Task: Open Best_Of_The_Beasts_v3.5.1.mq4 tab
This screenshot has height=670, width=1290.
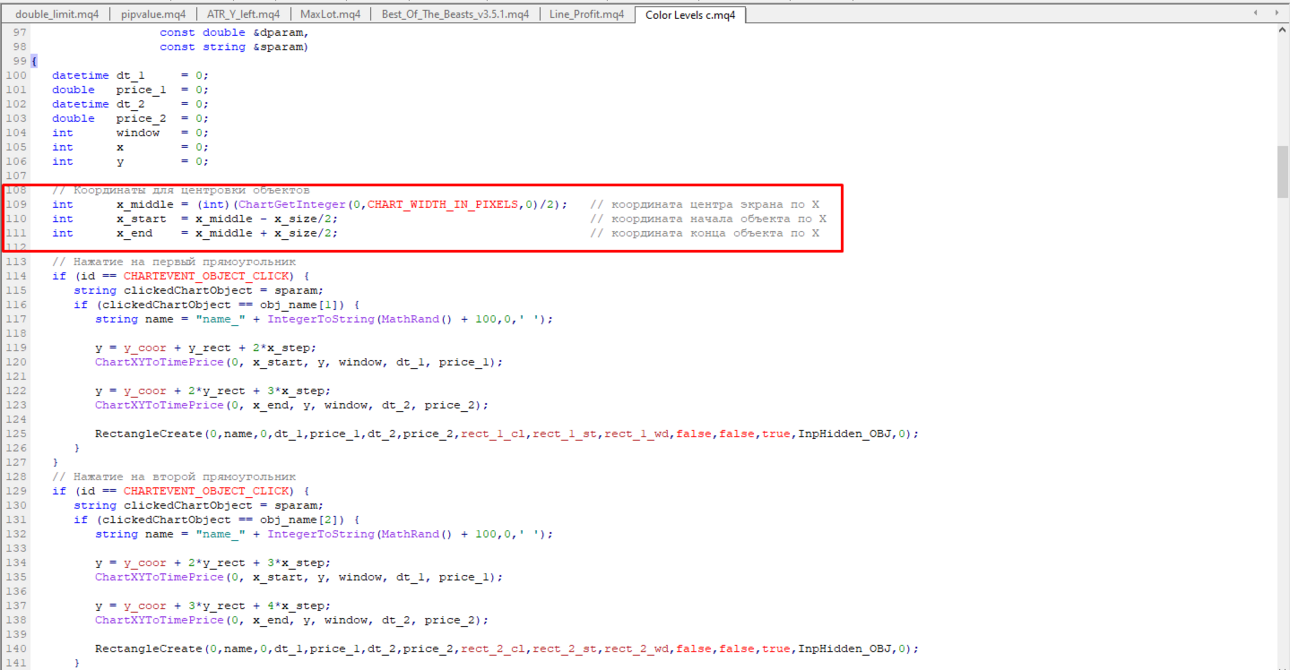Action: [x=455, y=14]
